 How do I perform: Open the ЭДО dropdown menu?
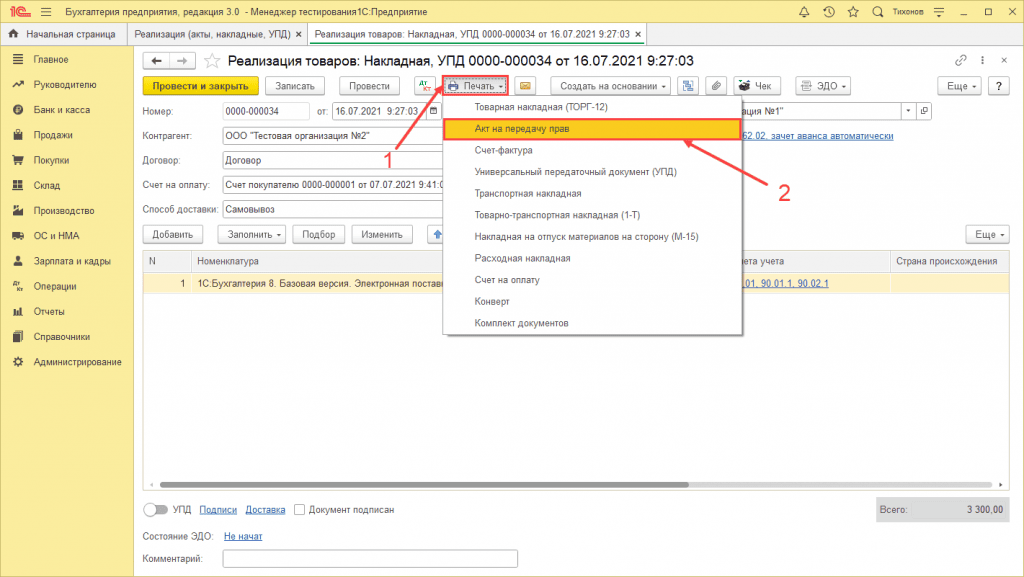tap(823, 86)
